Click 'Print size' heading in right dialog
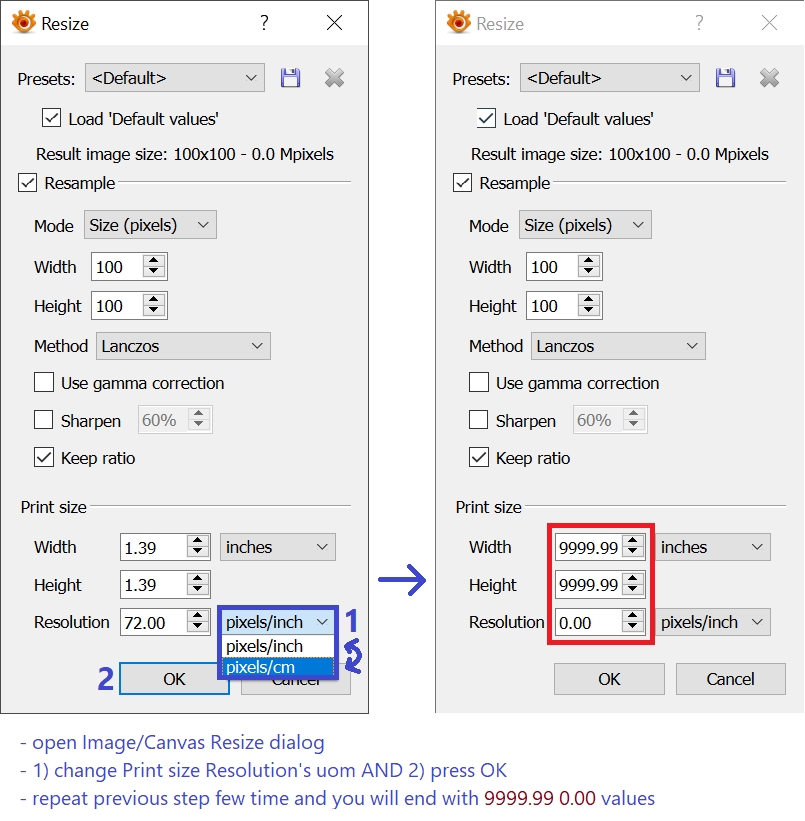This screenshot has width=805, height=821. [x=488, y=507]
